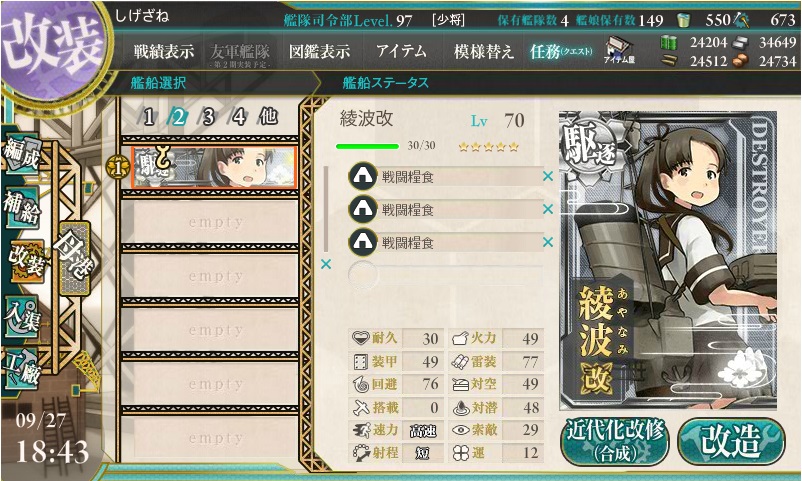Click first 戦闘糧食 onigiri equipment icon
This screenshot has height=481, width=802.
point(363,177)
